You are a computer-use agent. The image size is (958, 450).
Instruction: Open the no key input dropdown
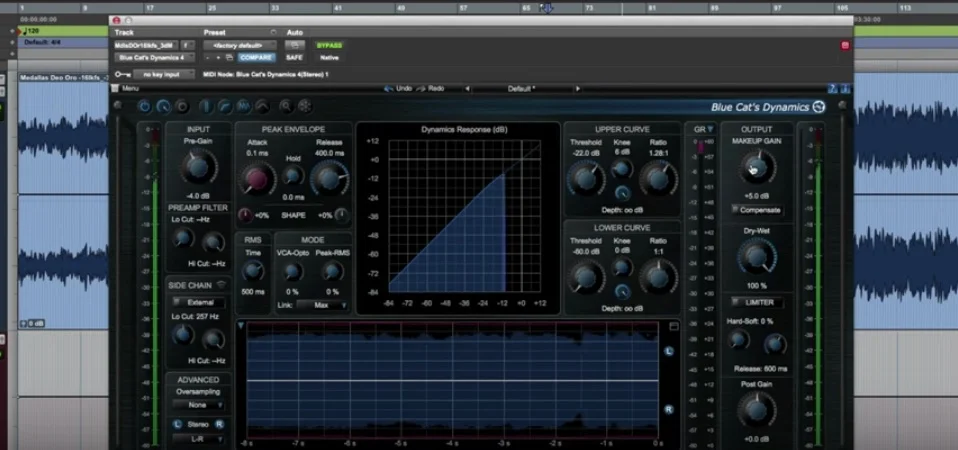[164, 74]
